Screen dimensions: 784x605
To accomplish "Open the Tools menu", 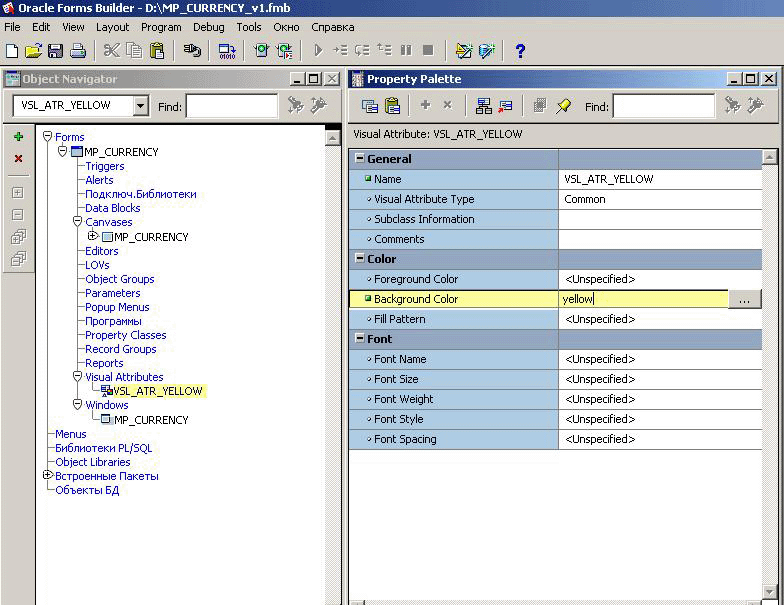I will pyautogui.click(x=249, y=27).
